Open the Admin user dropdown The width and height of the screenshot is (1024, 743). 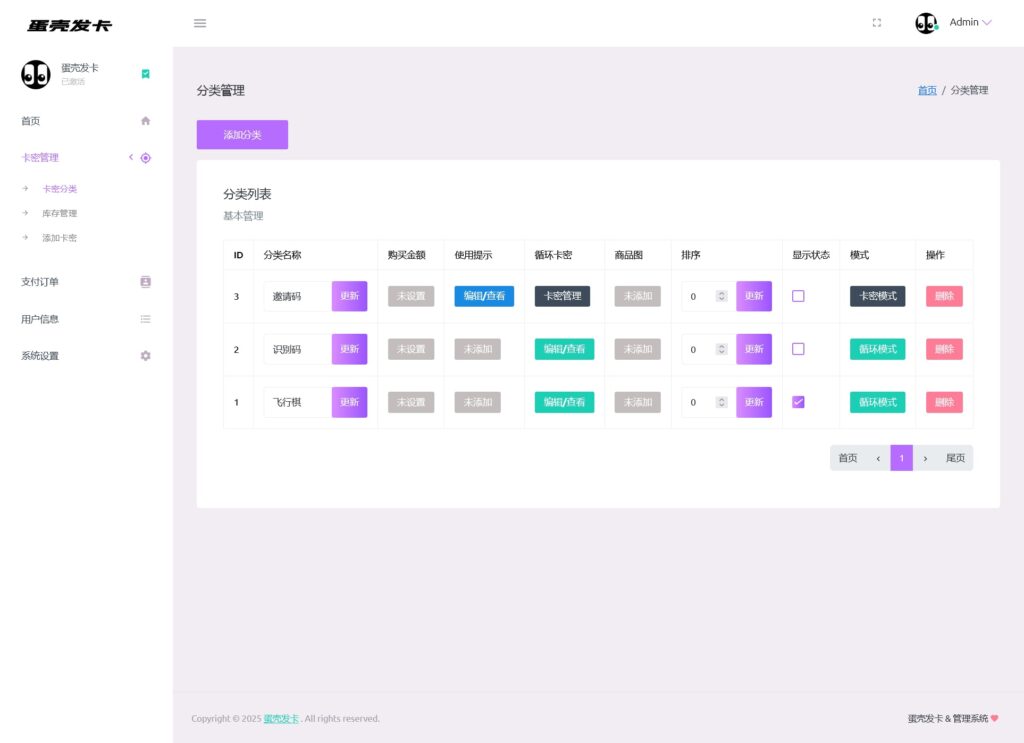click(x=968, y=23)
